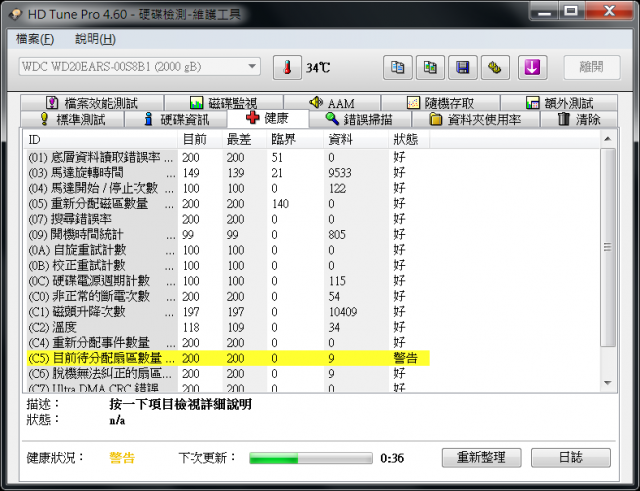640x491 pixels.
Task: Click the 0:36 countdown timer
Action: tap(392, 458)
